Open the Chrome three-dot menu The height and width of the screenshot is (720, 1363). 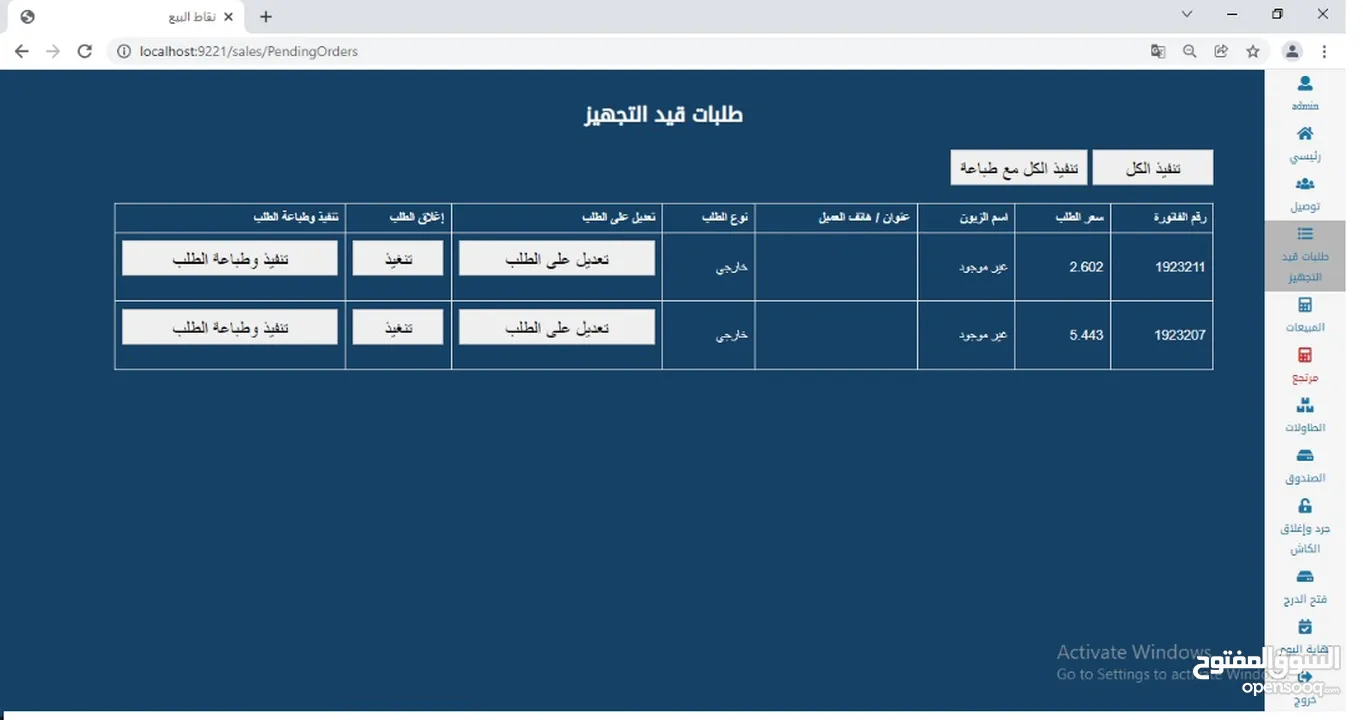click(x=1325, y=51)
